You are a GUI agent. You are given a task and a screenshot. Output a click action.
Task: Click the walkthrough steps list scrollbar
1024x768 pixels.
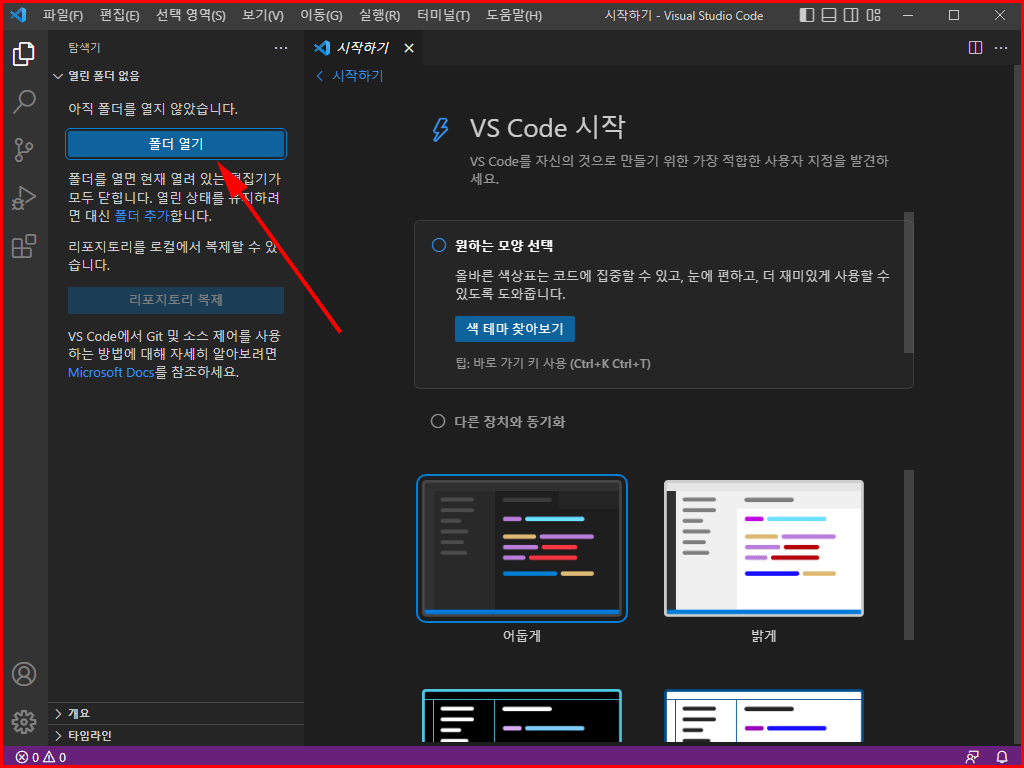tap(908, 282)
